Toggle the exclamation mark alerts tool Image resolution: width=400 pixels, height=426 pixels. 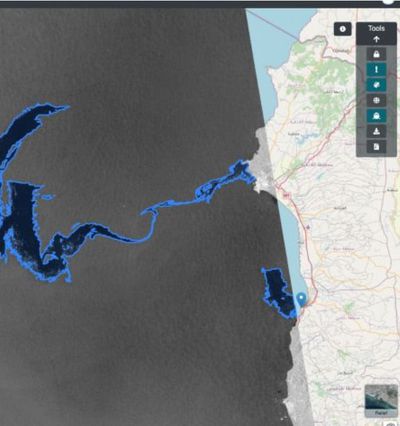[x=376, y=69]
